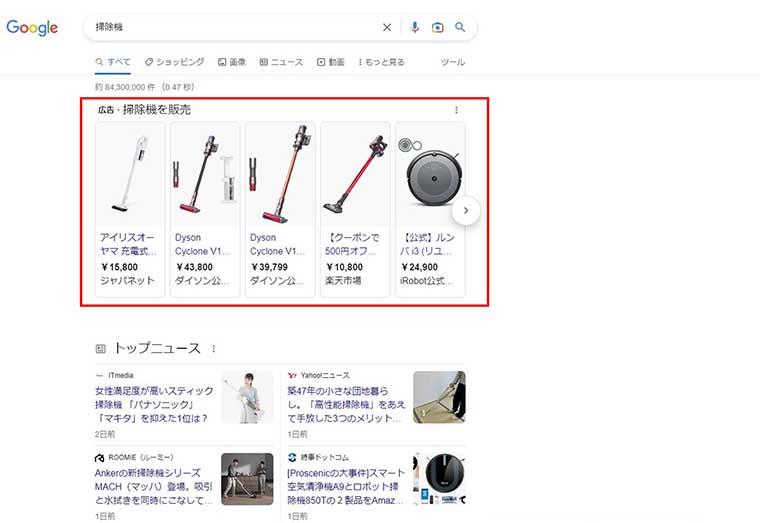Start voice search with the microphone icon
The width and height of the screenshot is (760, 523).
(x=414, y=27)
